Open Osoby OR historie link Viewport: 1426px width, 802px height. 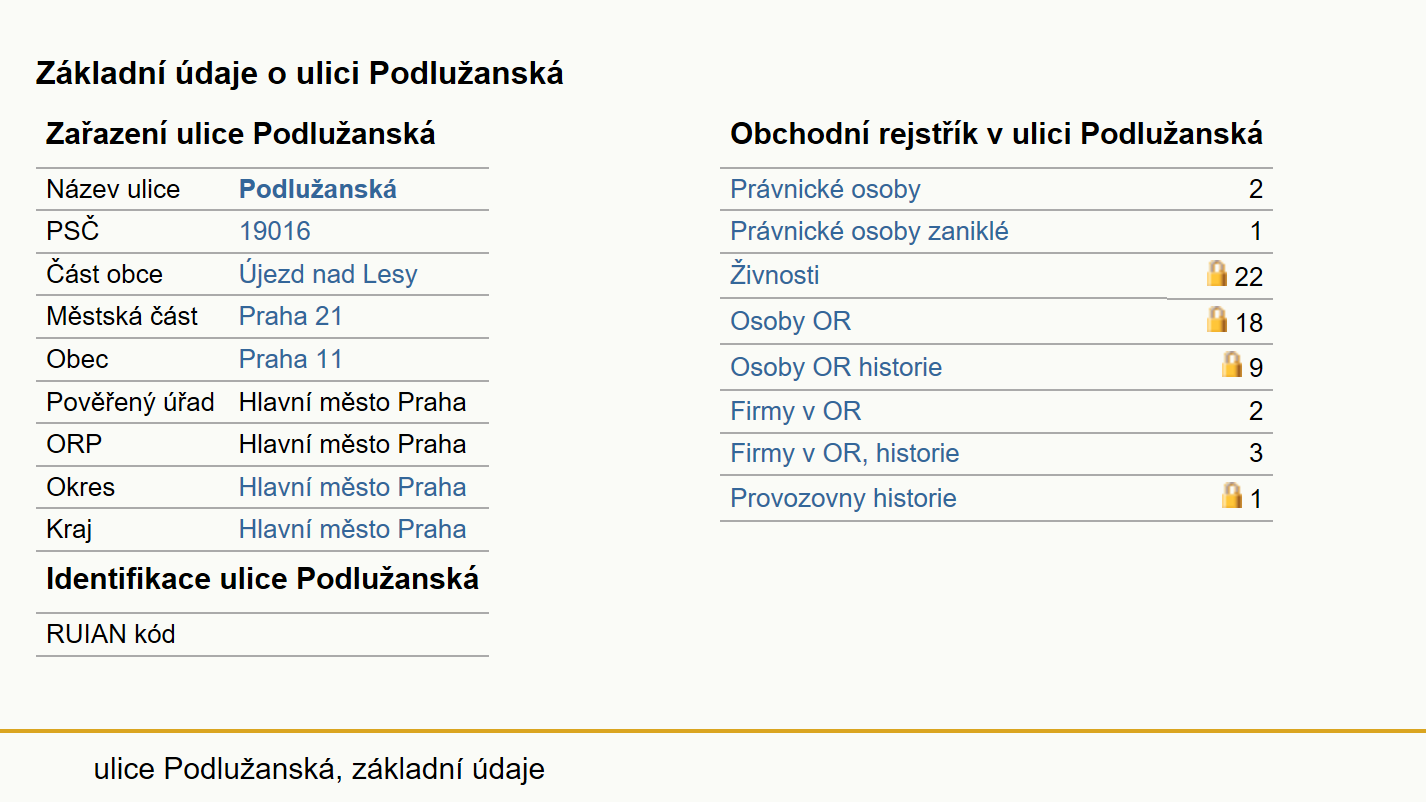[x=836, y=367]
